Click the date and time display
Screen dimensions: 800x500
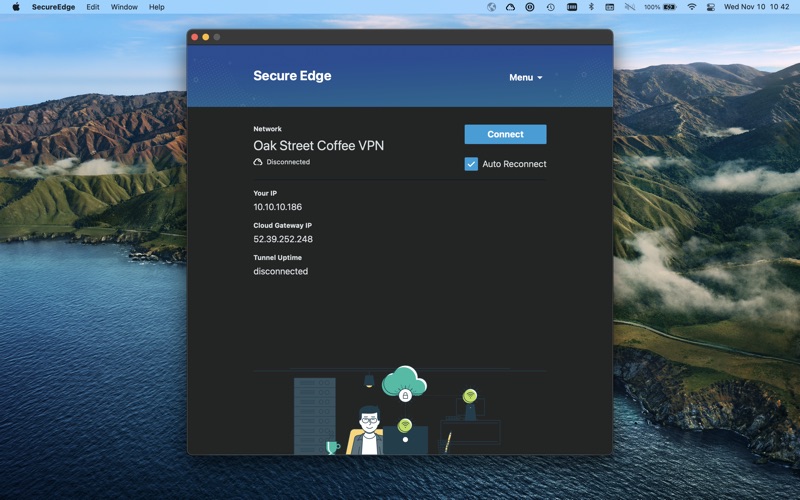click(x=757, y=7)
